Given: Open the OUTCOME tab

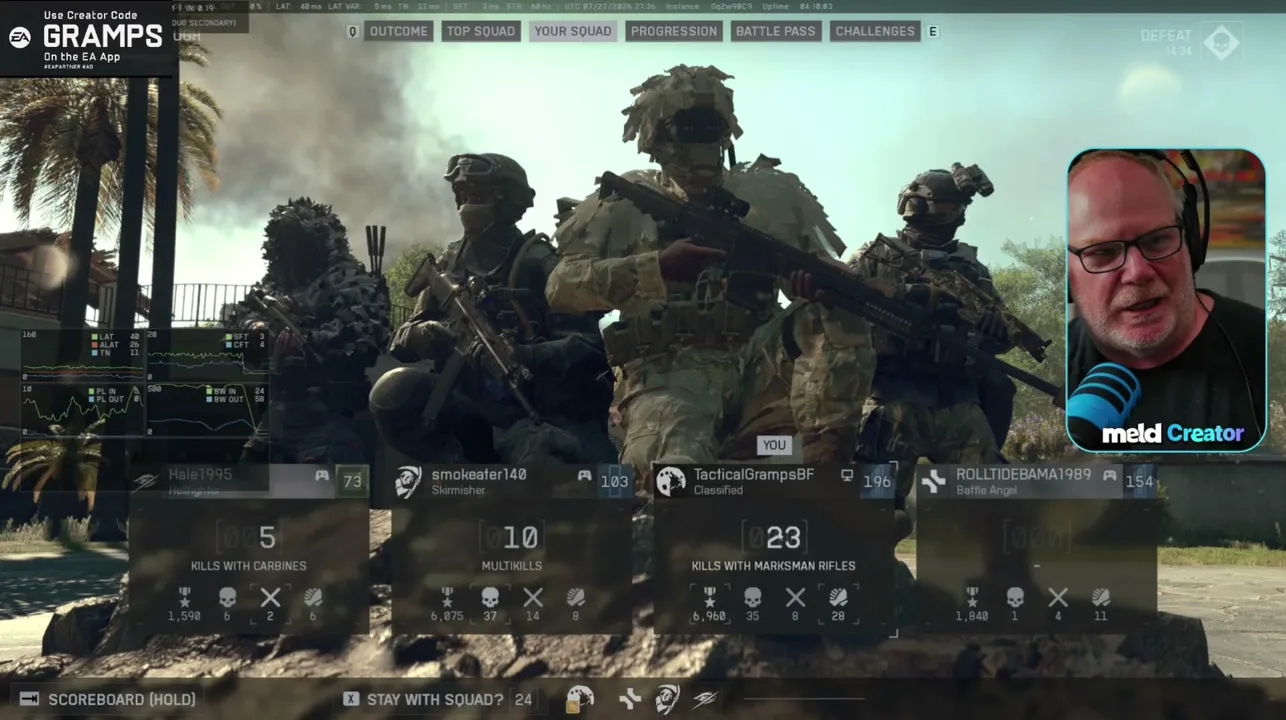Looking at the screenshot, I should click(398, 31).
